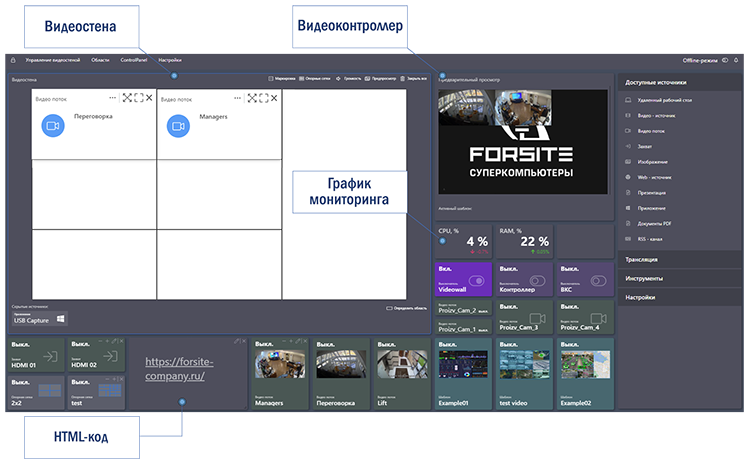Click the notification bell icon at top right
750x462 pixels.
tap(736, 60)
